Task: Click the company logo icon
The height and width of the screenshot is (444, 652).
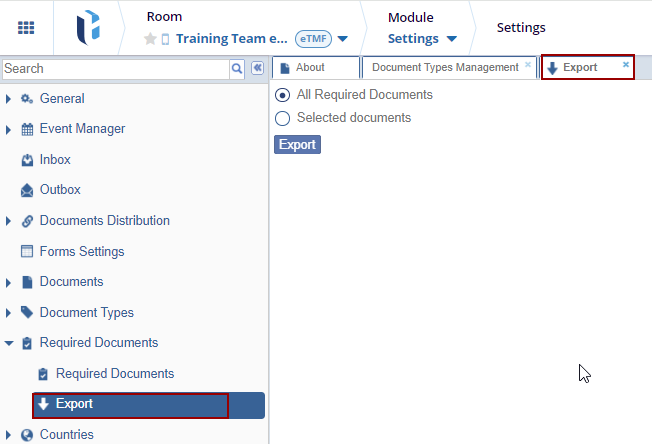Action: coord(87,28)
